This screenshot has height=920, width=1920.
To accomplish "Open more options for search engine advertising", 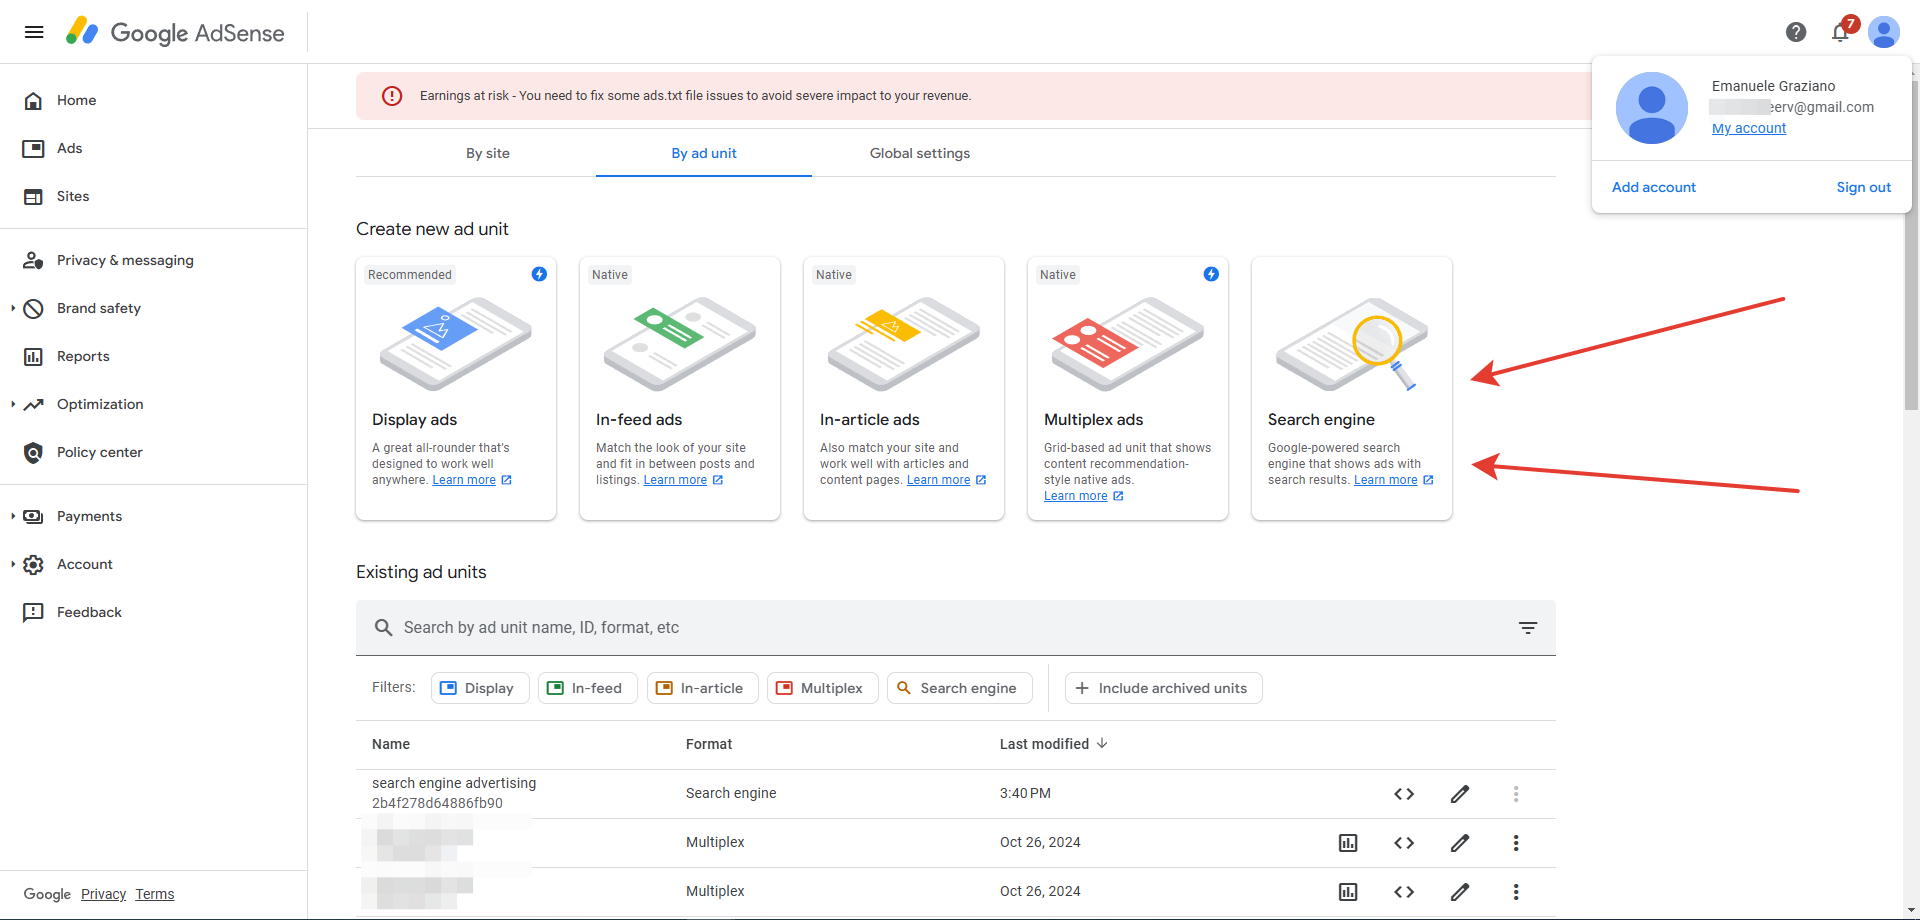I will 1516,794.
